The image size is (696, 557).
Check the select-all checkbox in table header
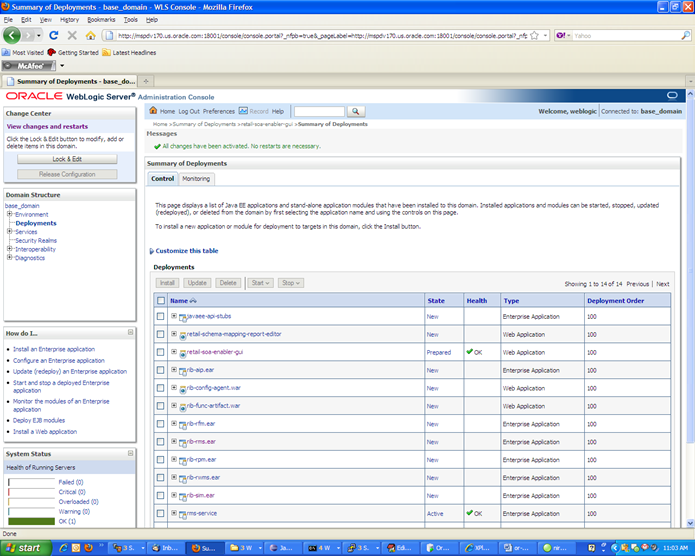tap(161, 300)
